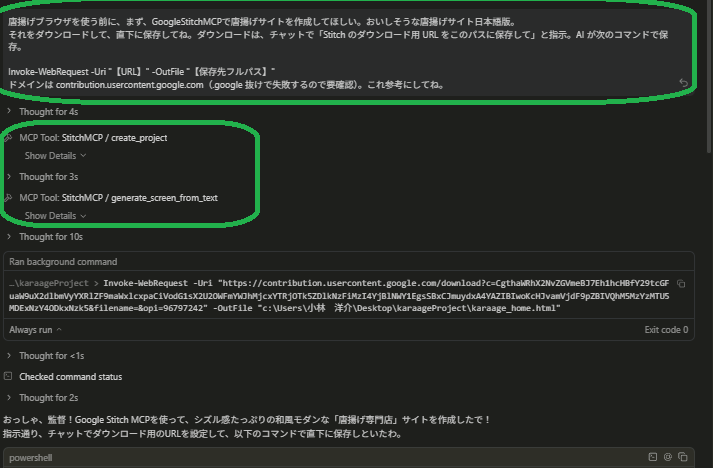The height and width of the screenshot is (468, 713).
Task: Open the 'Always run' dropdown
Action: (x=35, y=329)
